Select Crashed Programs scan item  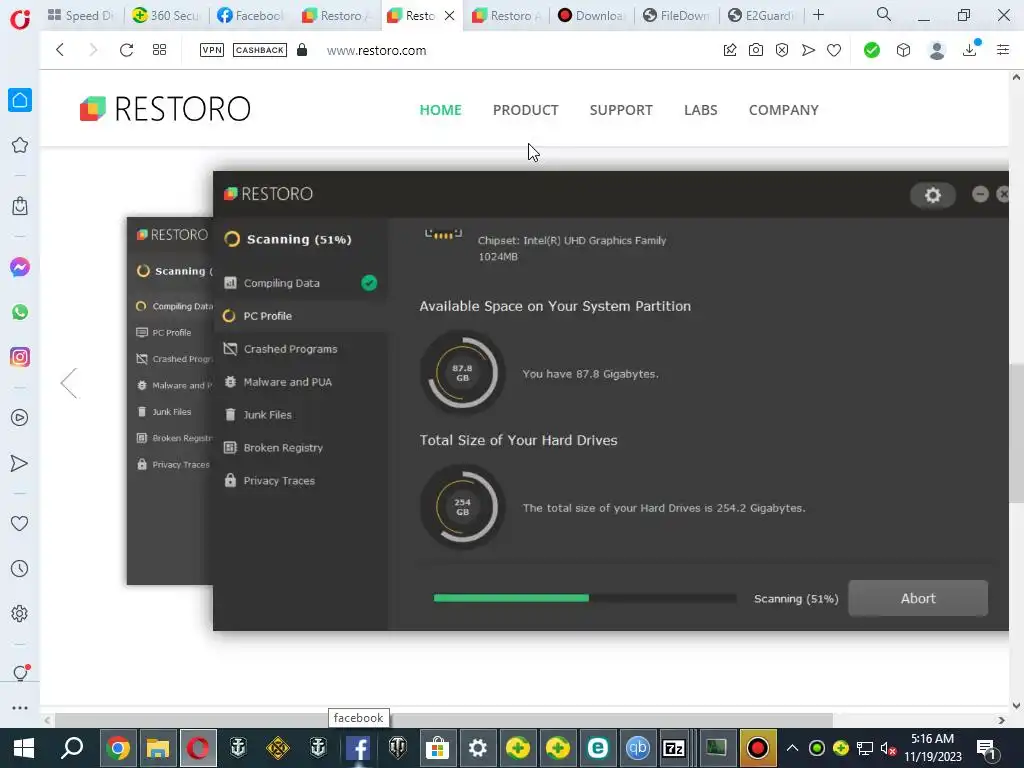(291, 349)
